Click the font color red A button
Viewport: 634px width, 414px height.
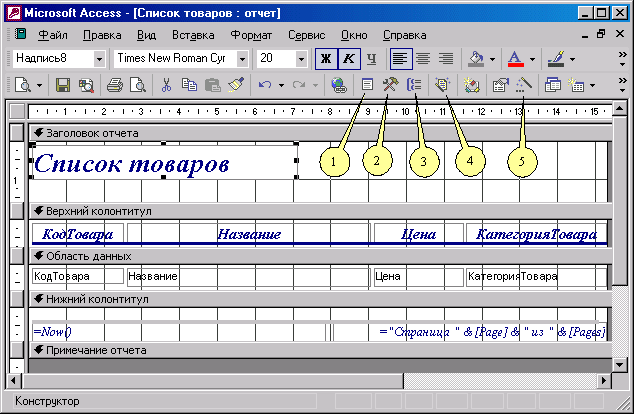[x=515, y=59]
